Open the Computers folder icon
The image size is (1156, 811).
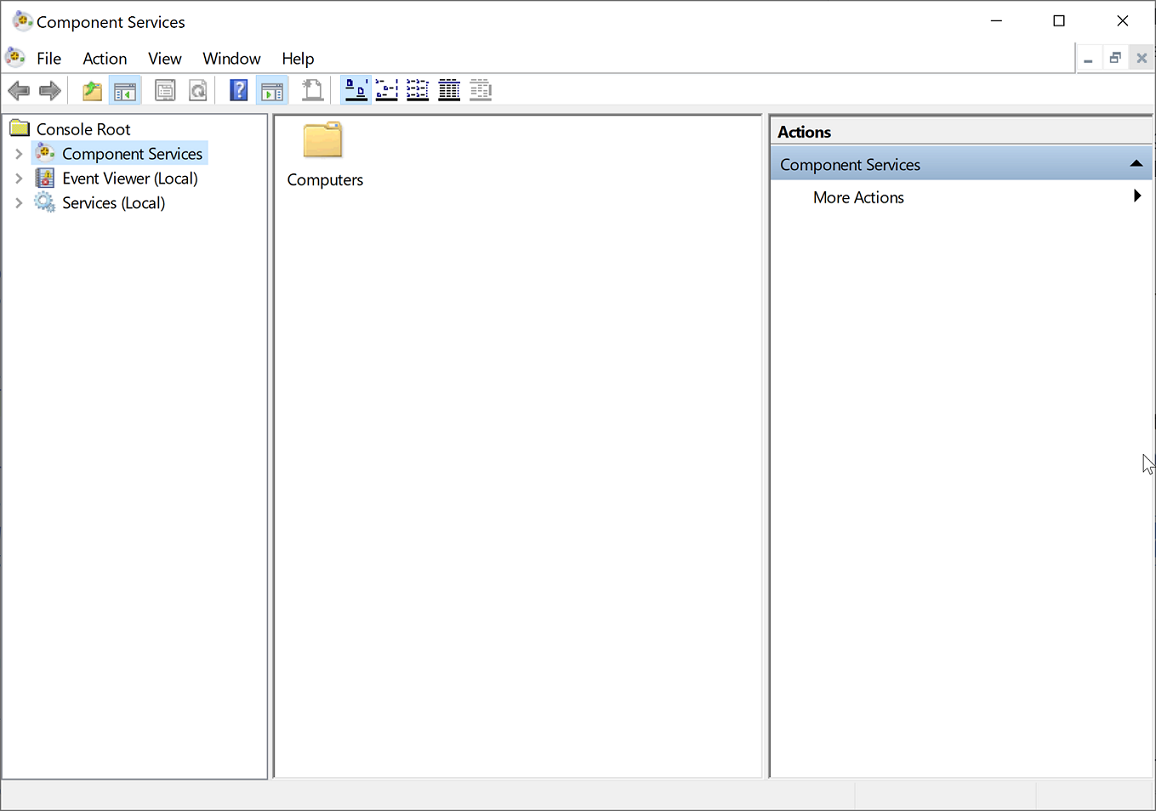pos(322,140)
